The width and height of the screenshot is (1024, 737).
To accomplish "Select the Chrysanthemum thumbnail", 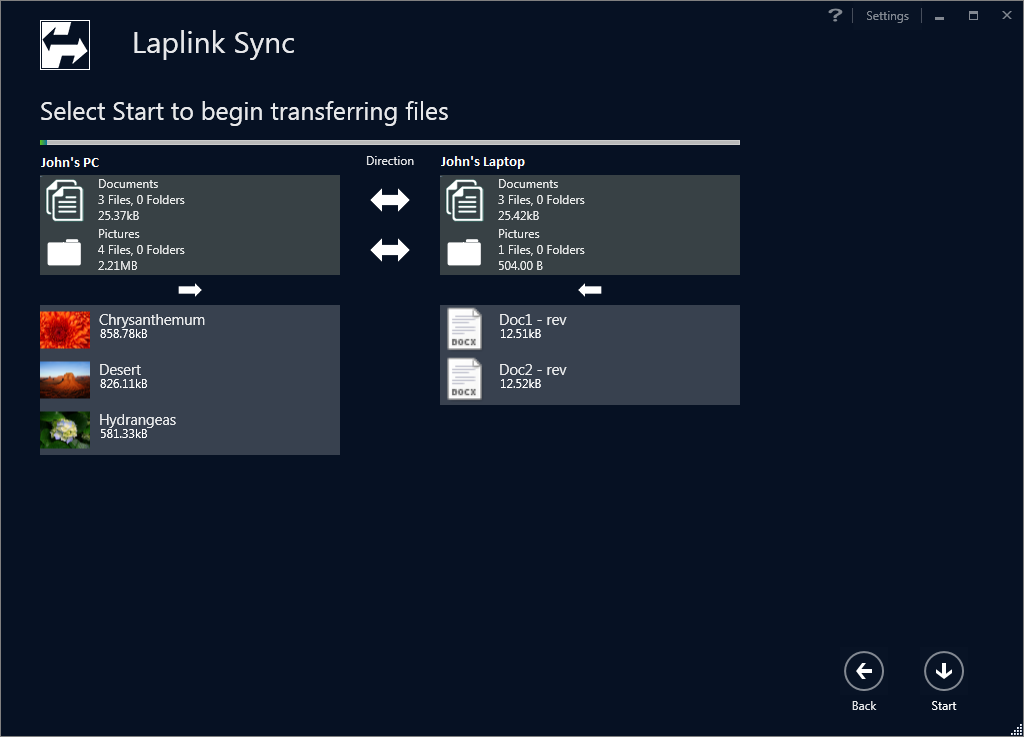I will [x=65, y=330].
